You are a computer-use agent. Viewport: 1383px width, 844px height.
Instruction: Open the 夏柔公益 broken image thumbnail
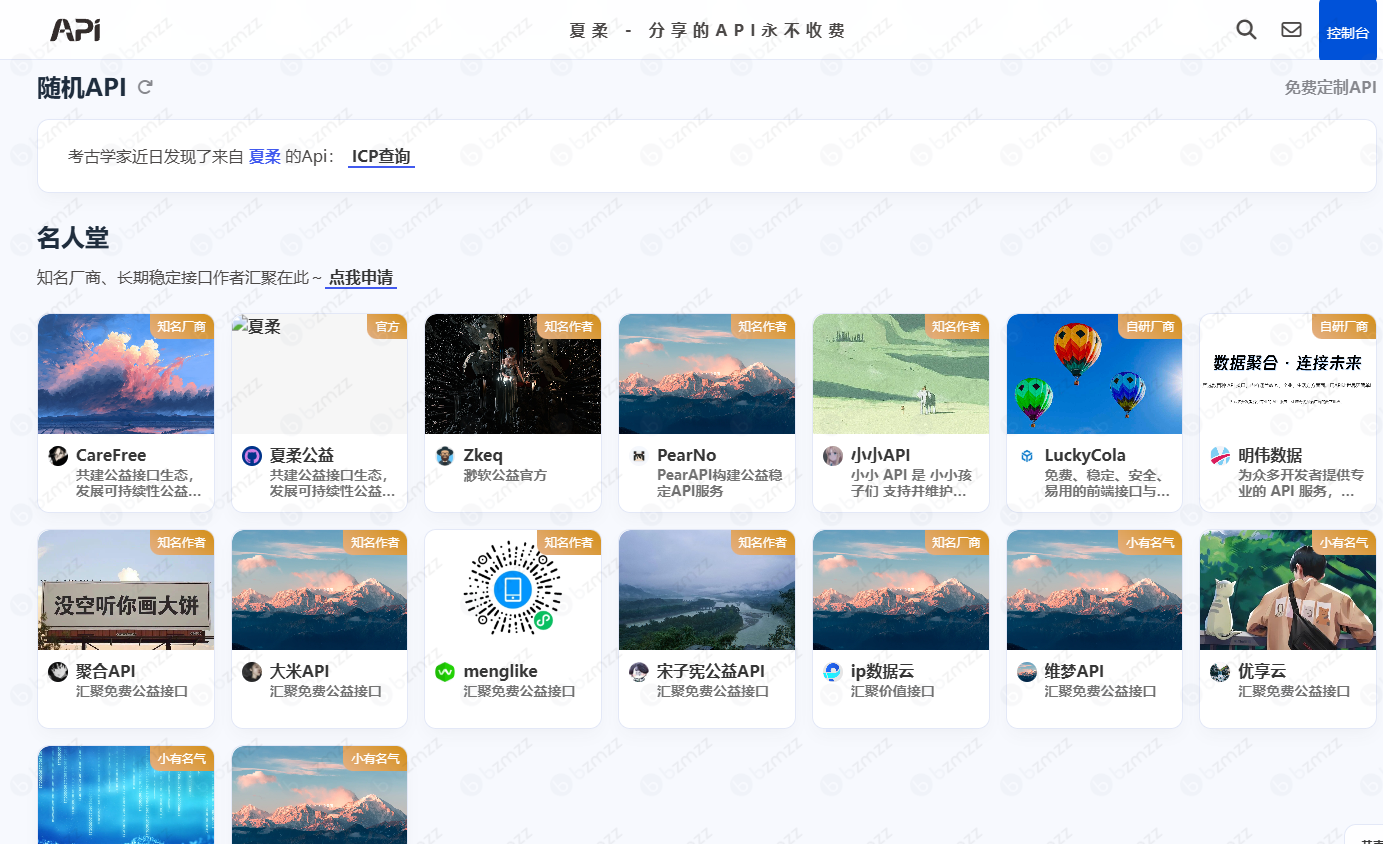point(320,374)
